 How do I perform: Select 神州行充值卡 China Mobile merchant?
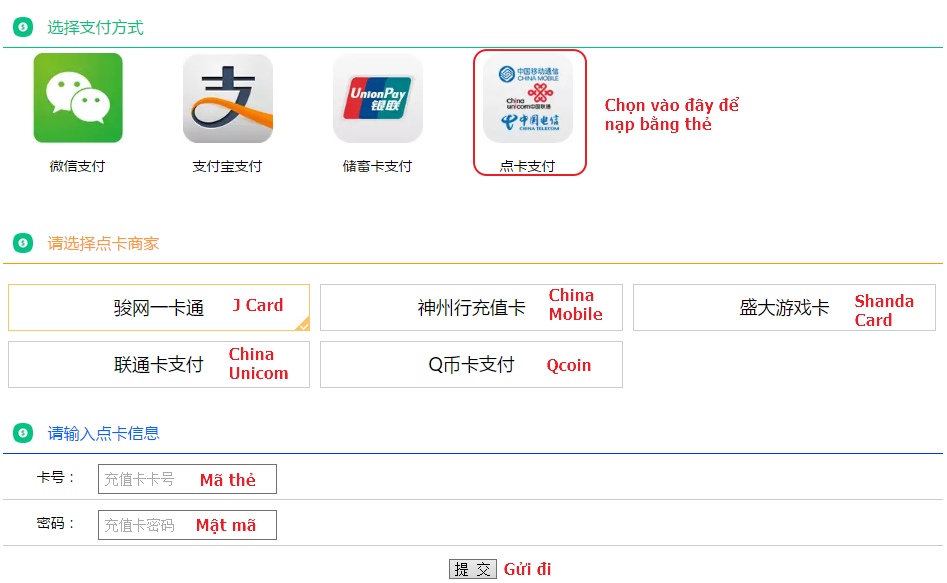tap(471, 308)
